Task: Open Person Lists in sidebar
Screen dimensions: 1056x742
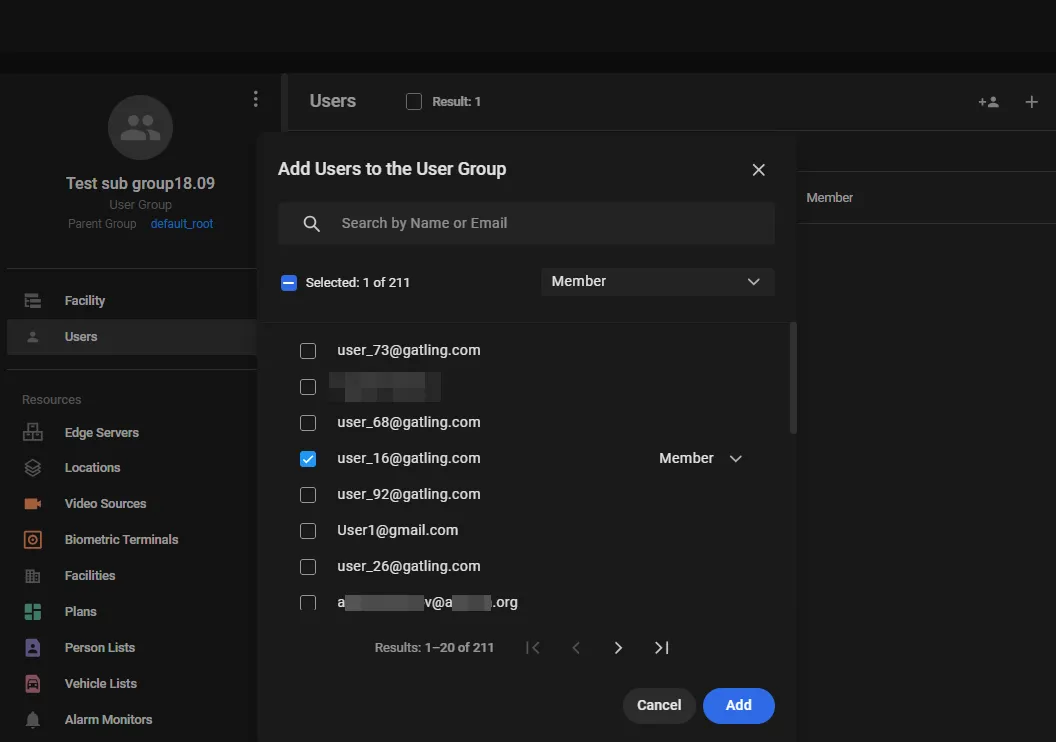Action: click(131, 648)
